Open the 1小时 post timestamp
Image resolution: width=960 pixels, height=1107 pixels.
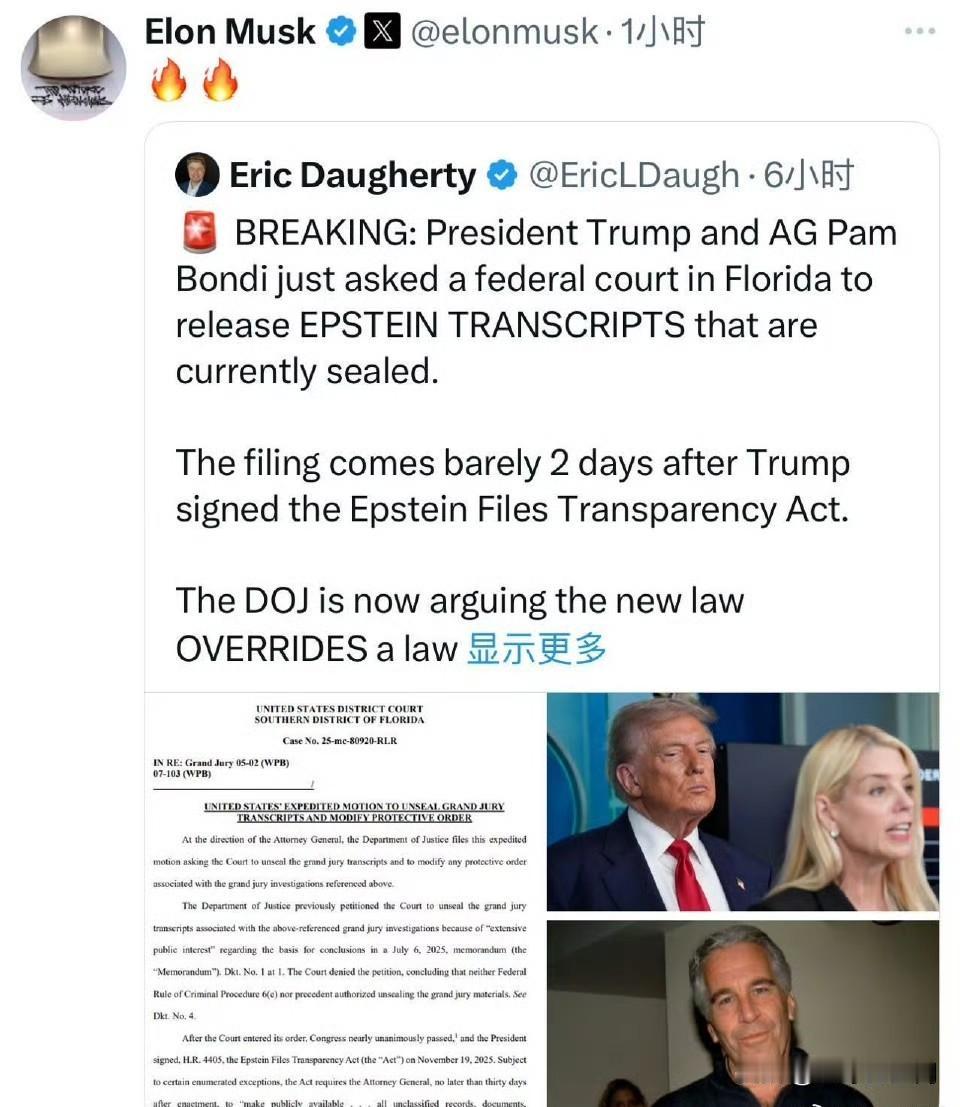(x=662, y=32)
